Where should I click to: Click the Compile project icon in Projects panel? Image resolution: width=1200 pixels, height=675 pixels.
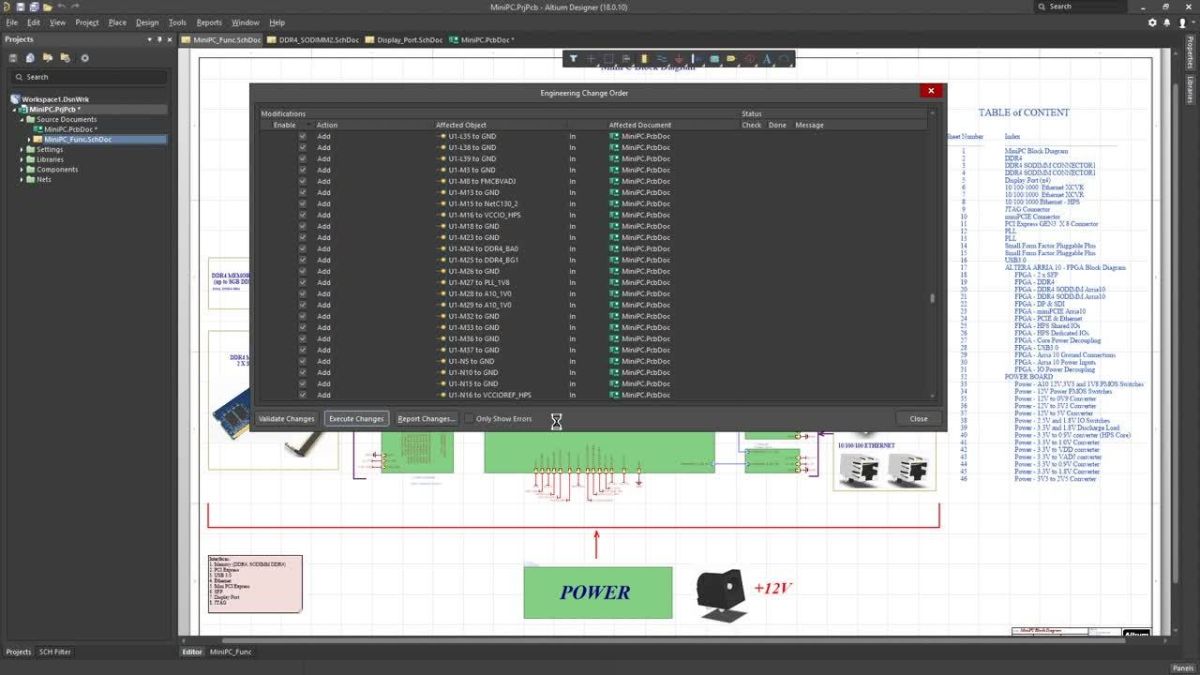pyautogui.click(x=29, y=58)
